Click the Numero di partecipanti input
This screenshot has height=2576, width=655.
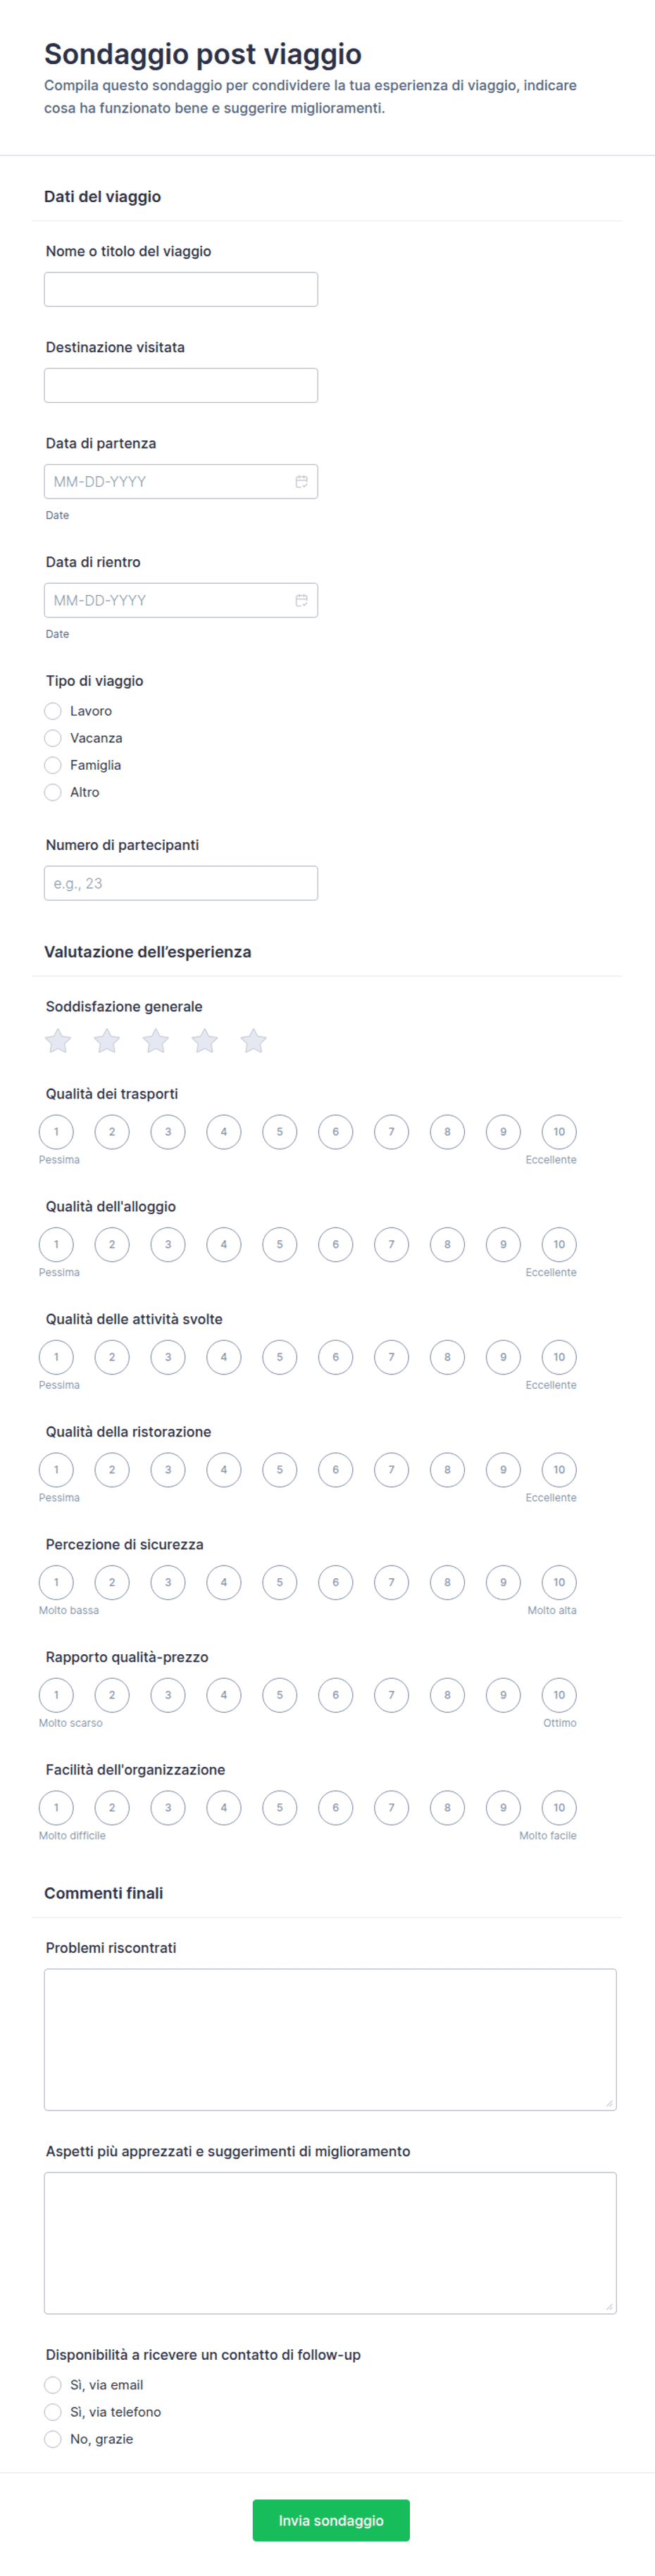coord(181,883)
